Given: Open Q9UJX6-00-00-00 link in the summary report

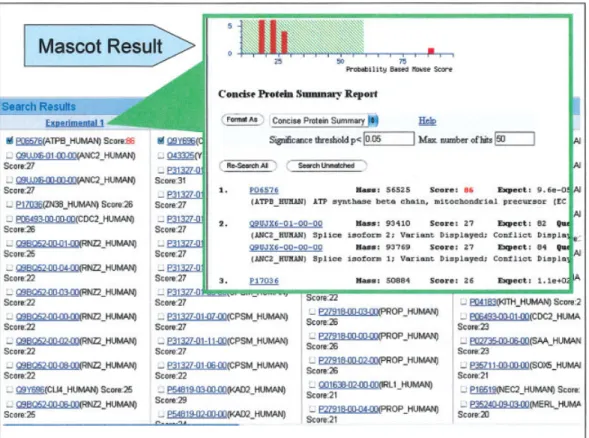Looking at the screenshot, I should [286, 247].
